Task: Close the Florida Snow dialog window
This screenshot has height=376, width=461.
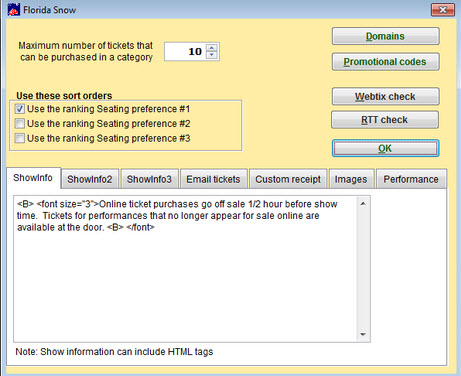Action: [443, 10]
